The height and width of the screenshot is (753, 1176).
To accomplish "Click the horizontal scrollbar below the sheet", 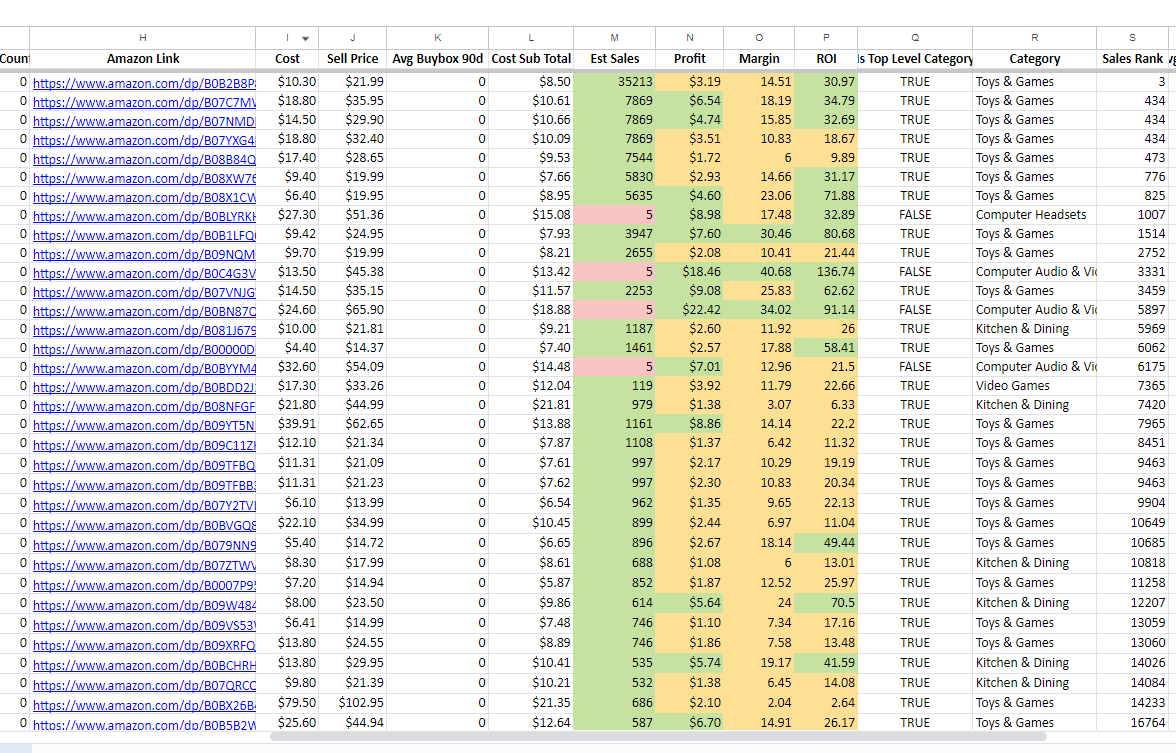I will [658, 736].
